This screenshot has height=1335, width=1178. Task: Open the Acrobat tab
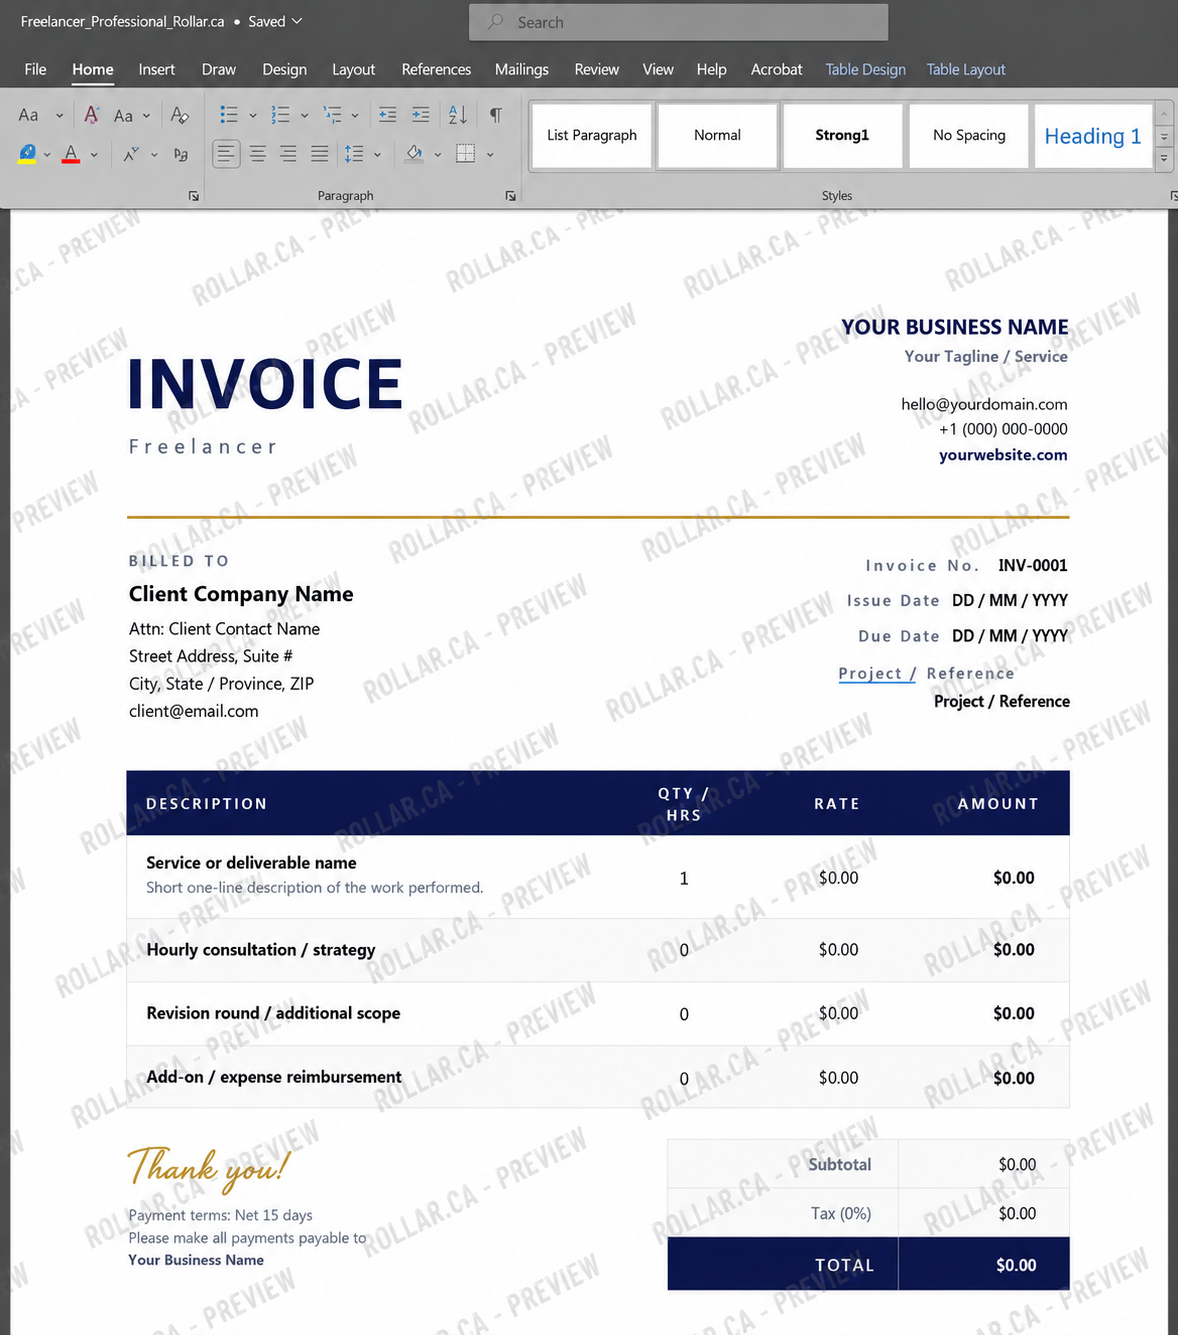pos(776,69)
